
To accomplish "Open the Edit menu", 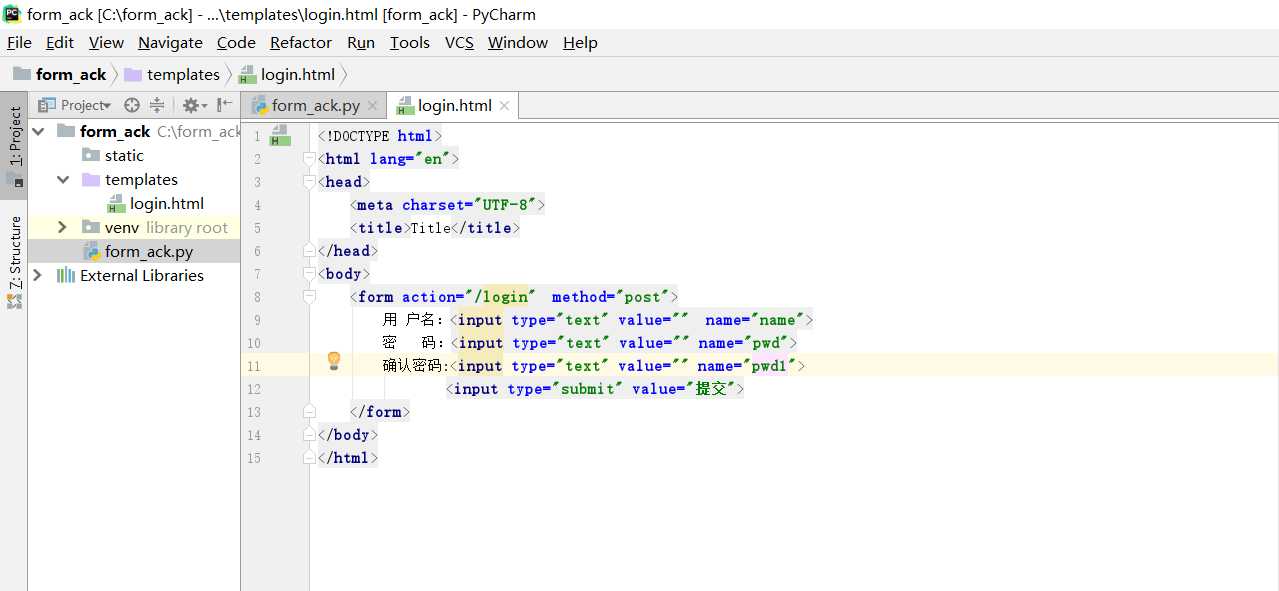I will [60, 42].
